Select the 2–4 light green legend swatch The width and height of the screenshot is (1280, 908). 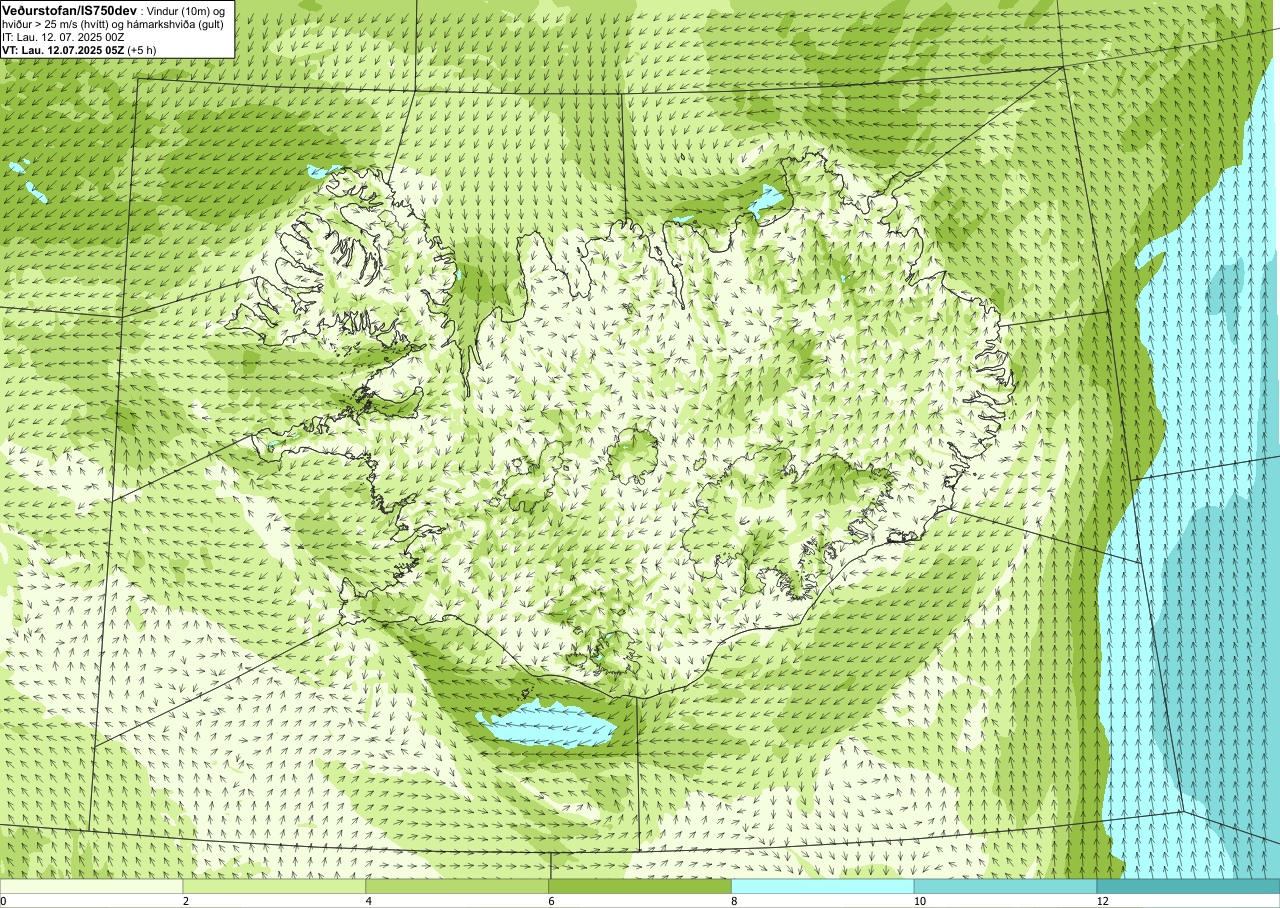pos(274,886)
